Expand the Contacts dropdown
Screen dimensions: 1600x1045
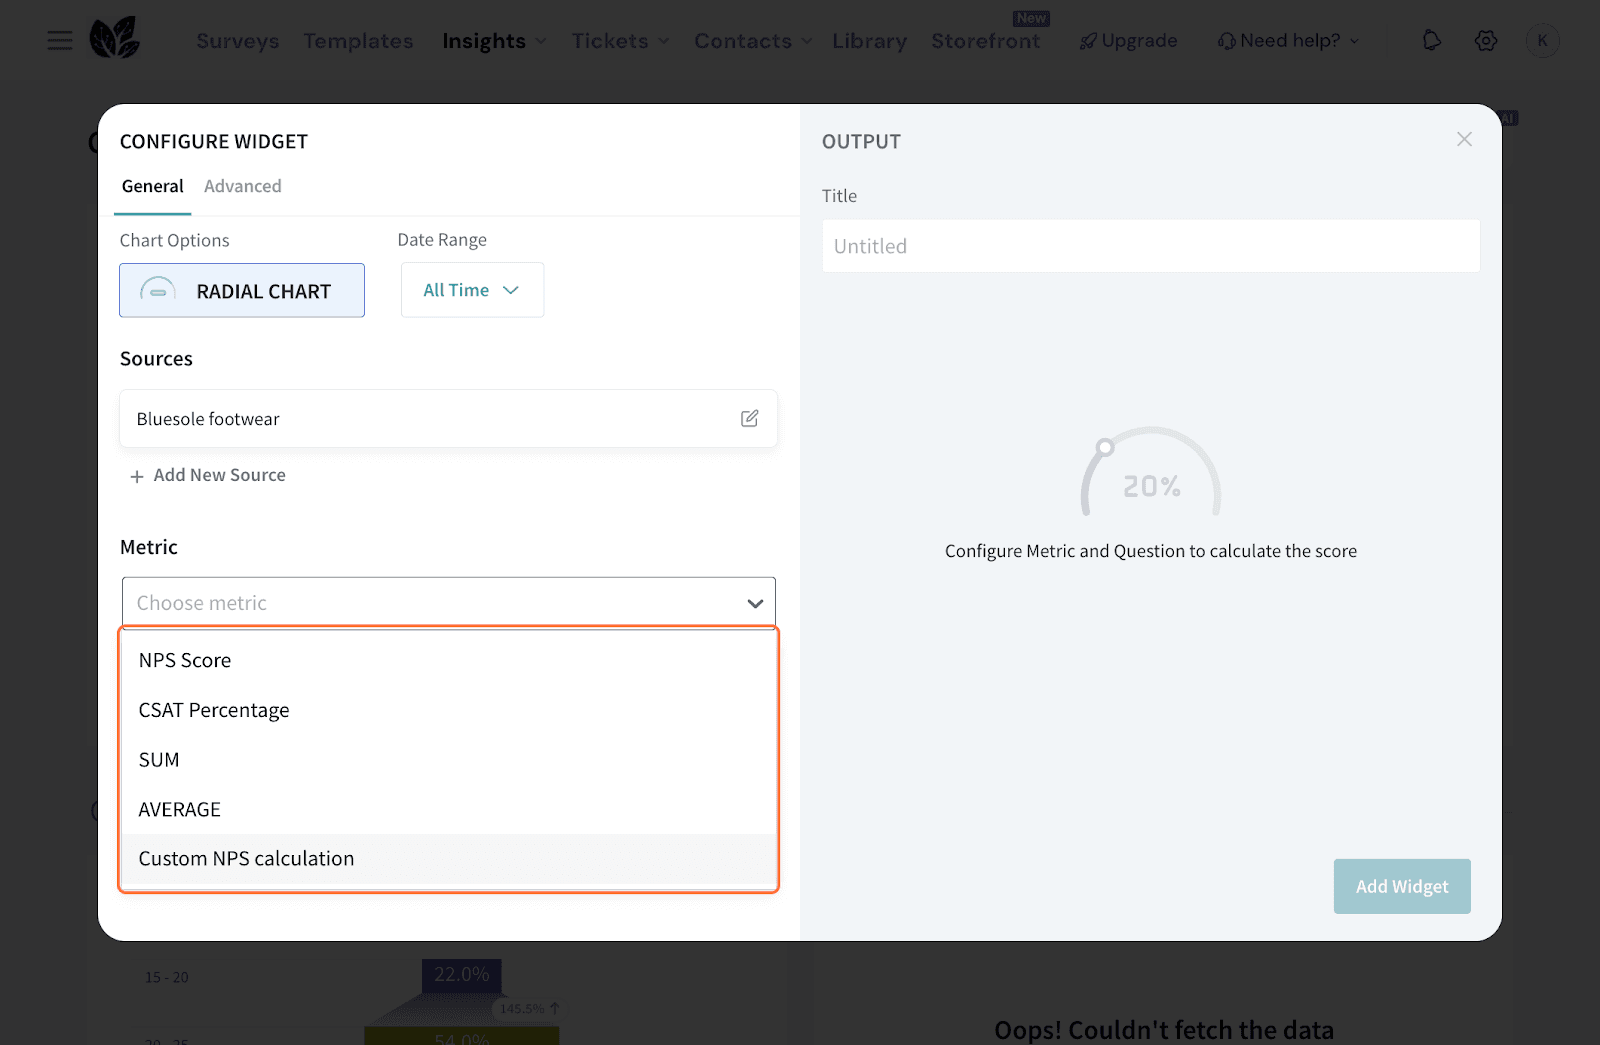tap(752, 41)
